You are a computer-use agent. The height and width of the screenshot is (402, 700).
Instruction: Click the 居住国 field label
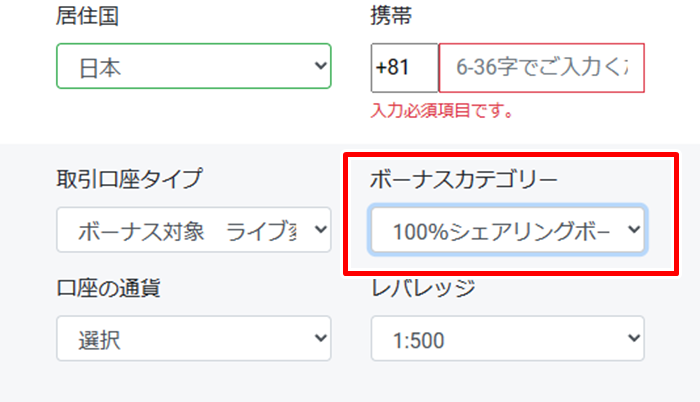[84, 16]
